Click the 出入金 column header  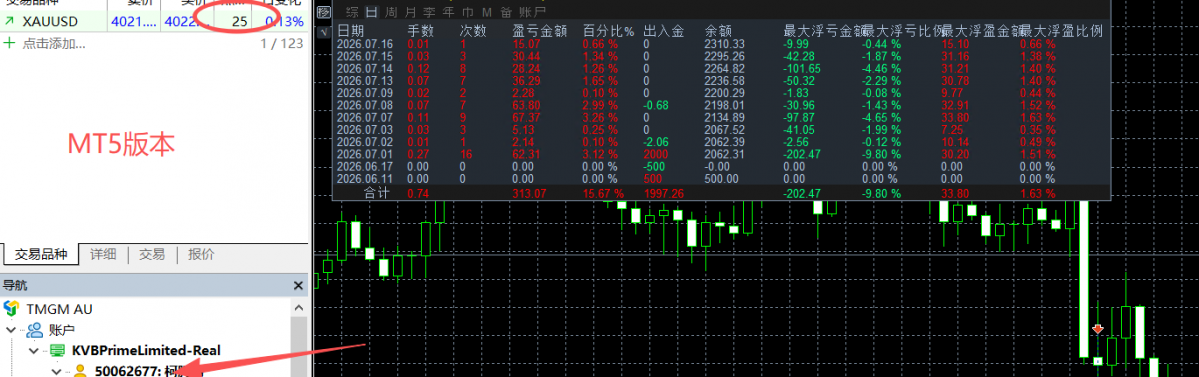(664, 31)
